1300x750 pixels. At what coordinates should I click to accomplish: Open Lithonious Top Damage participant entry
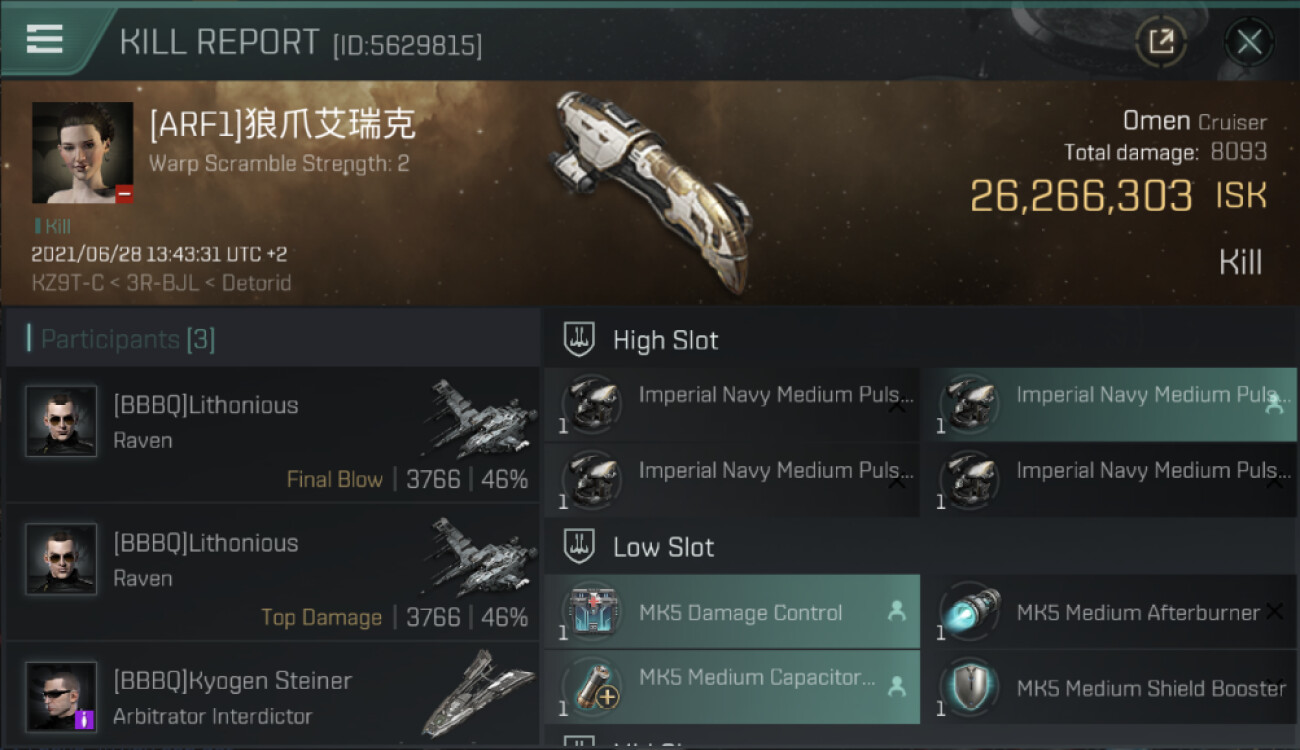(x=272, y=572)
